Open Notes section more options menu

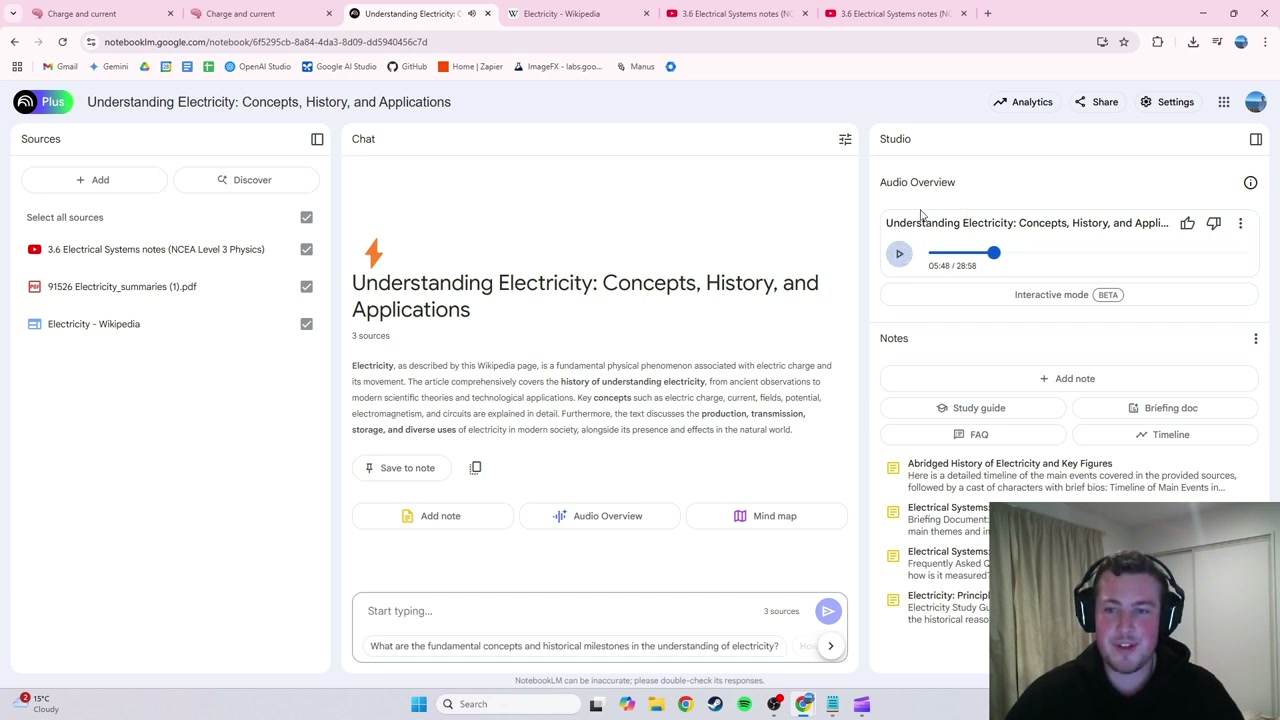coord(1256,338)
